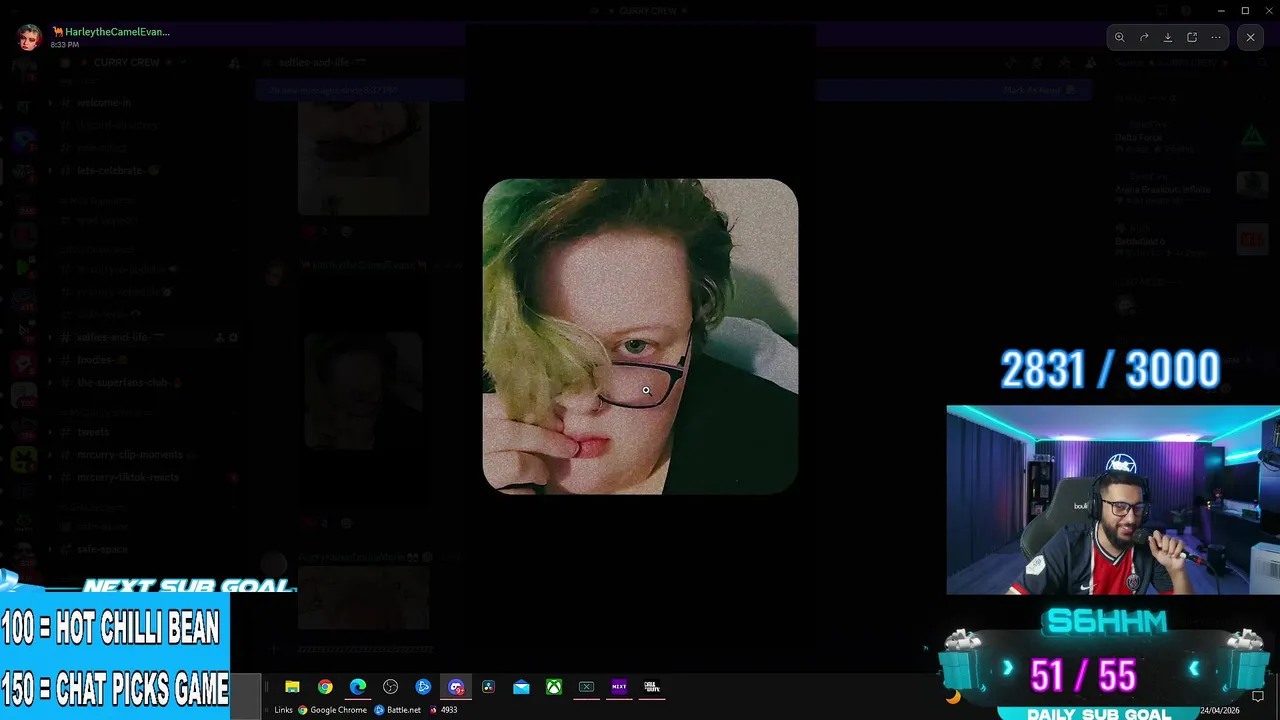Open the Xbox app taskbar icon

(x=553, y=687)
